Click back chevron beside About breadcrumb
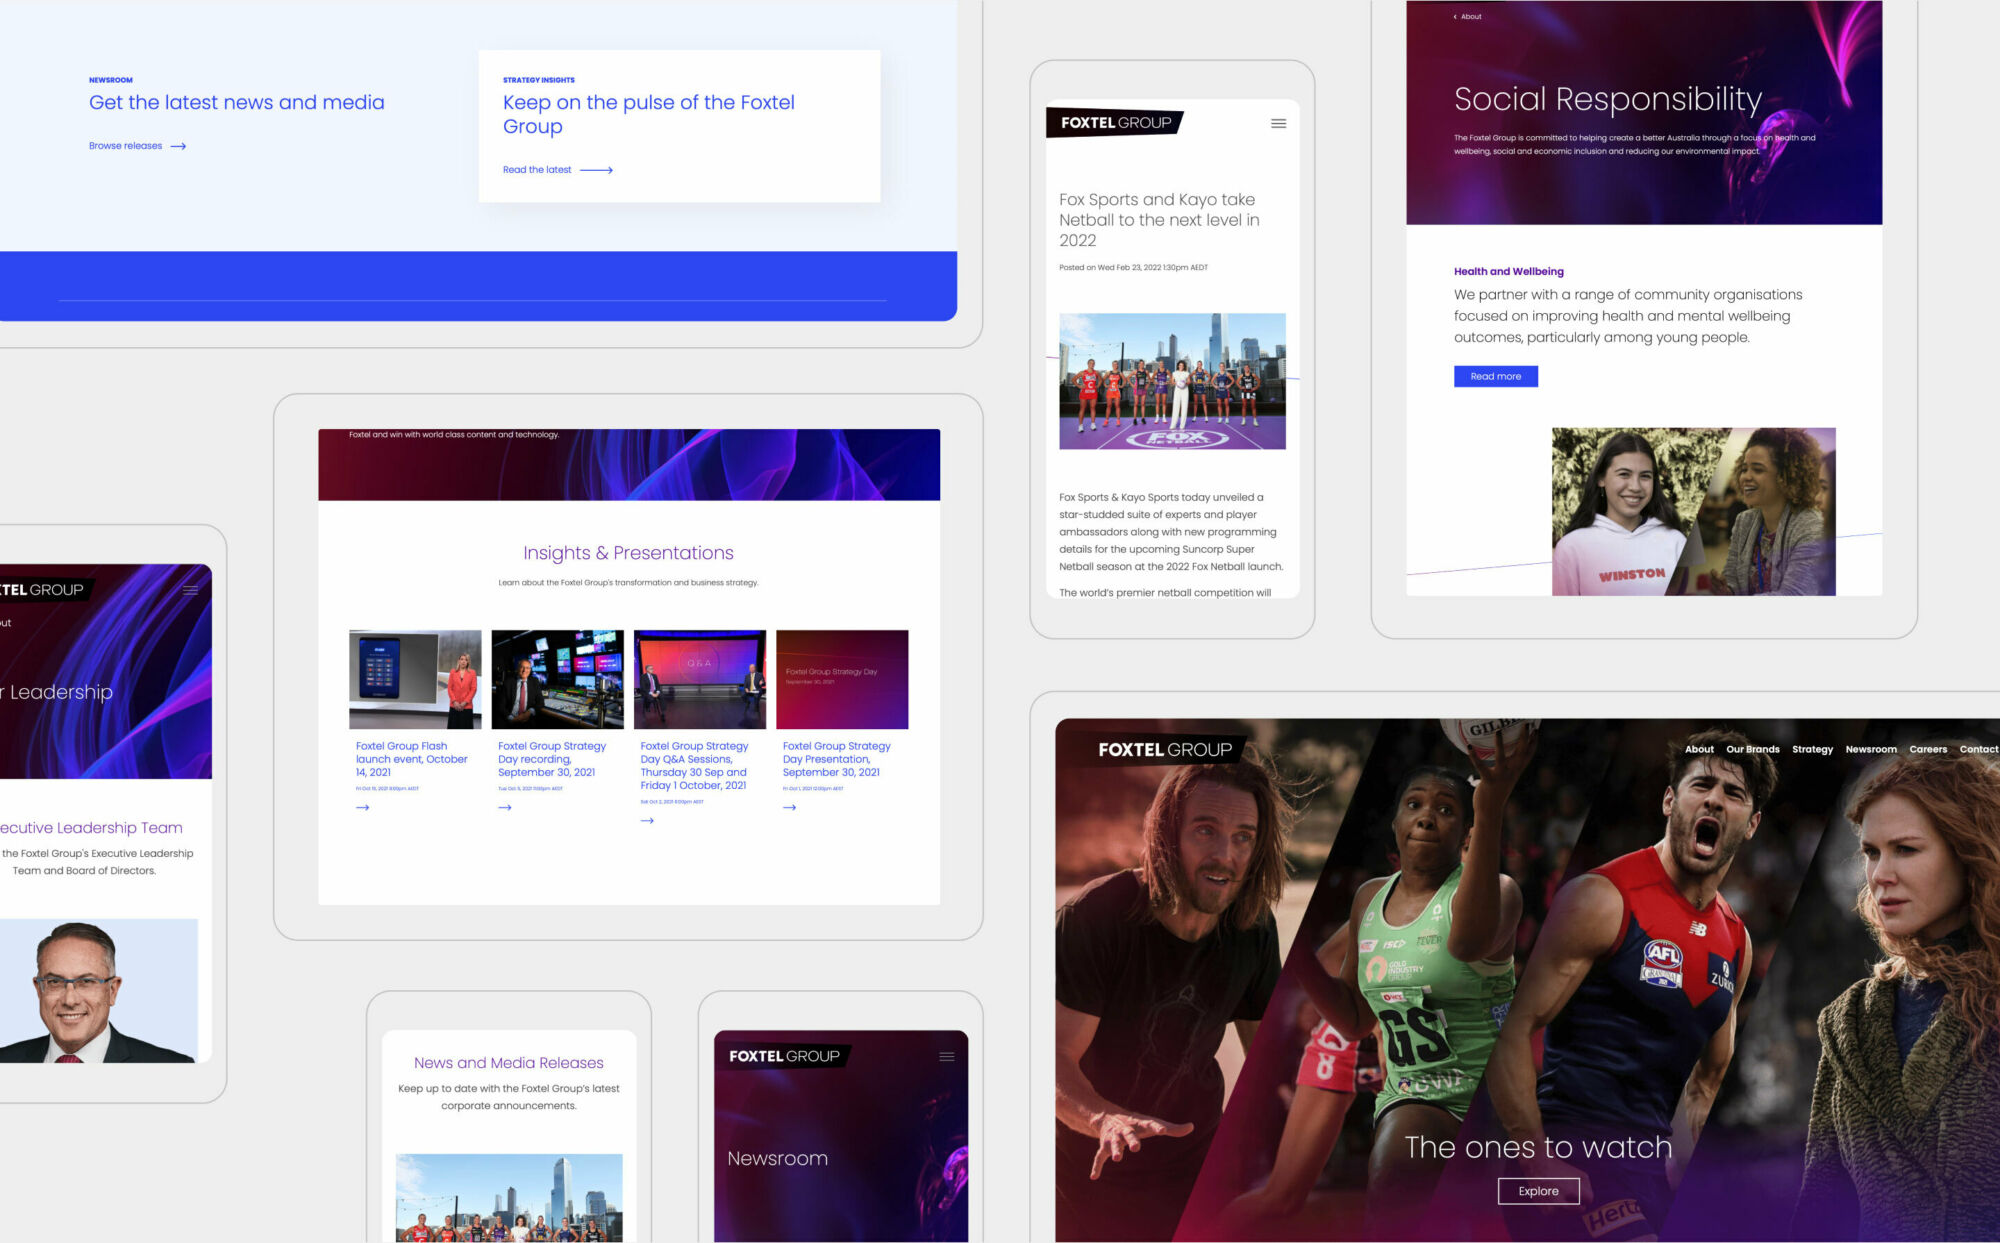 (x=1455, y=17)
